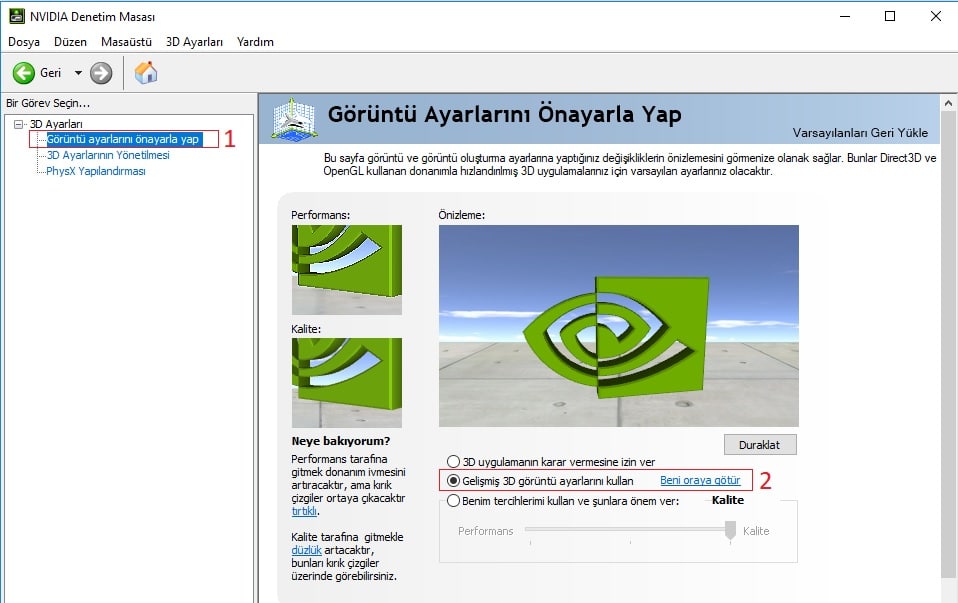Select Görüntü ayarlarını önayarla yap tree item
Viewport: 958px width, 603px height.
coord(123,139)
